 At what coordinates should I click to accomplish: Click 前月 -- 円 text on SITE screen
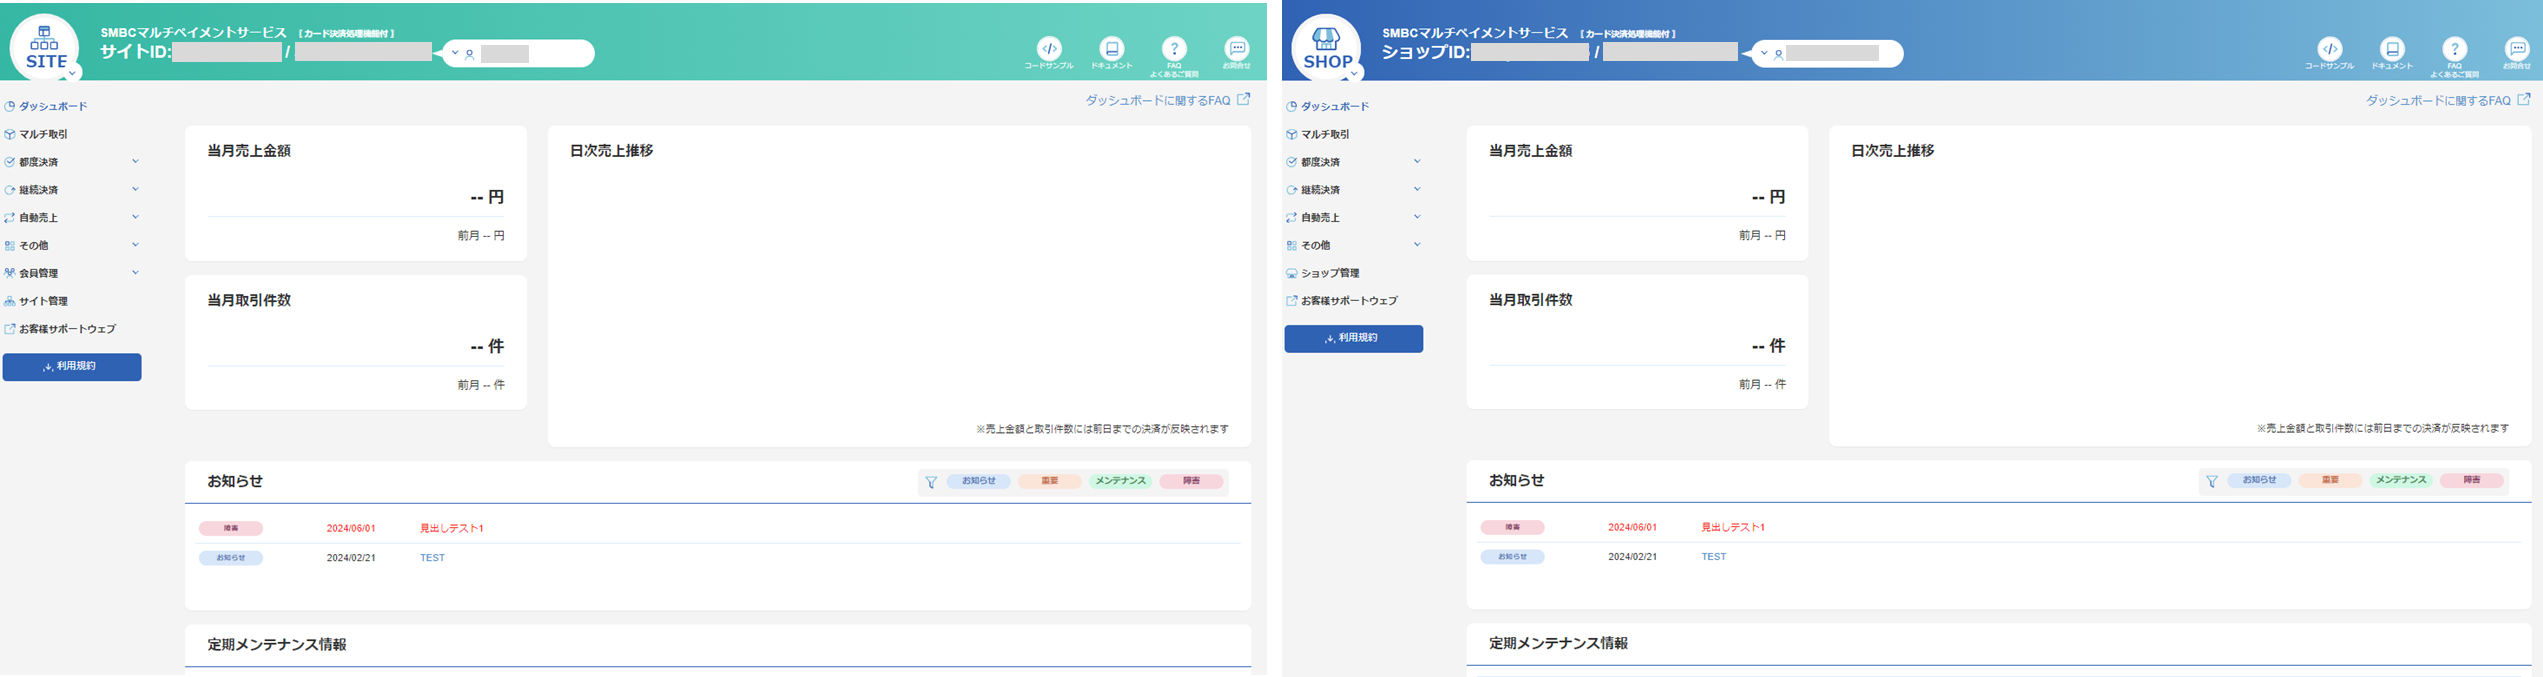click(481, 236)
